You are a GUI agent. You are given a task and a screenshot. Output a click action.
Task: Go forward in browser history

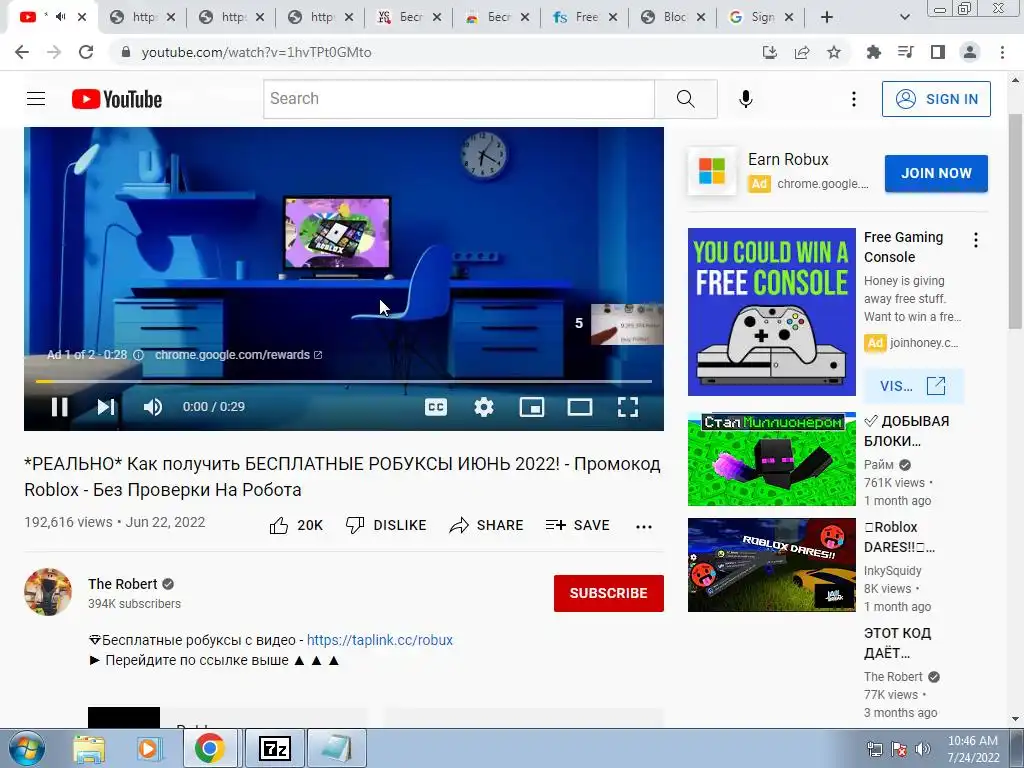point(54,52)
